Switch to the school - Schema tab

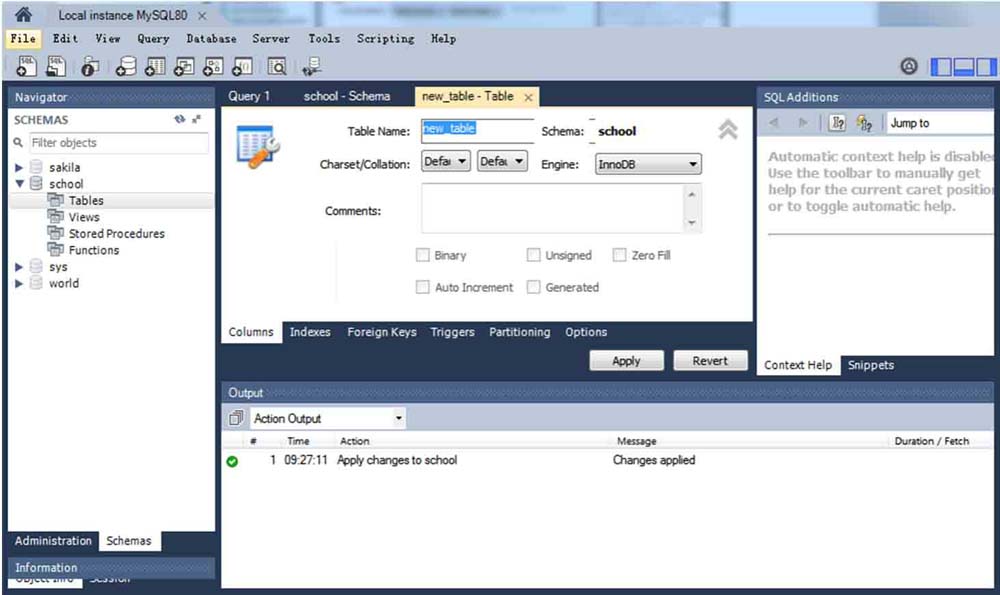(x=347, y=96)
